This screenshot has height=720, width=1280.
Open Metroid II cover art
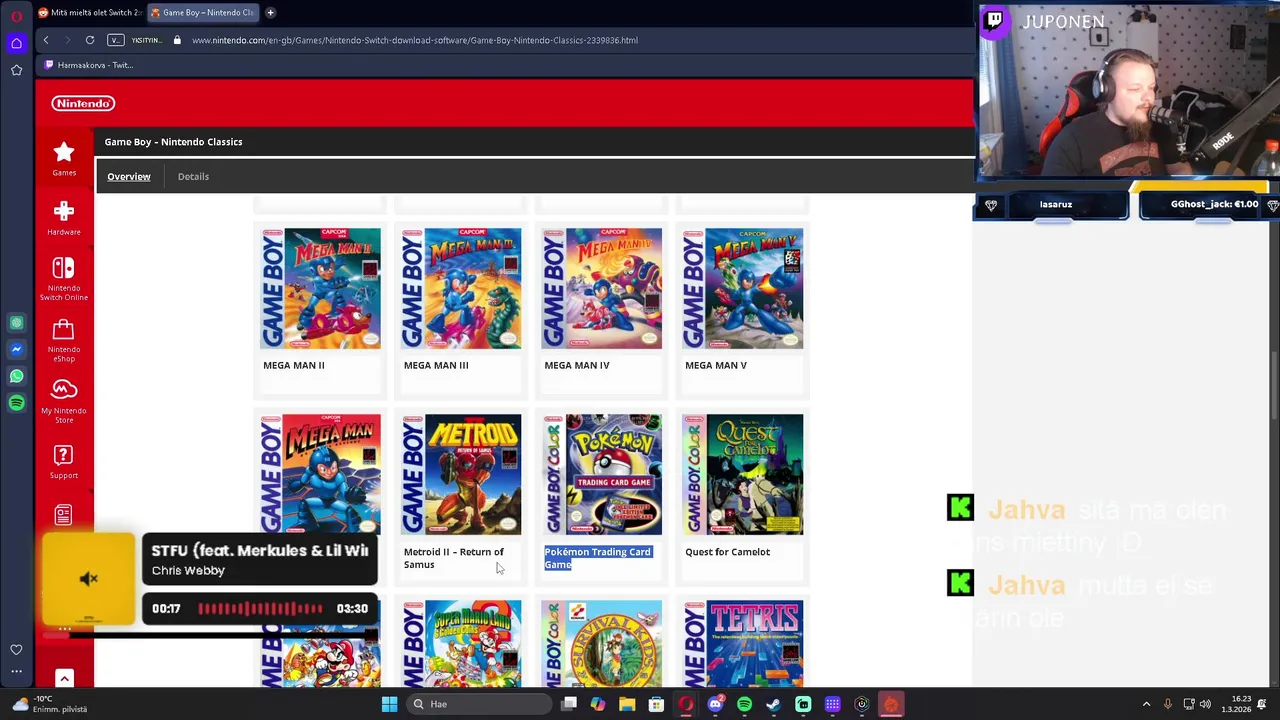point(461,474)
